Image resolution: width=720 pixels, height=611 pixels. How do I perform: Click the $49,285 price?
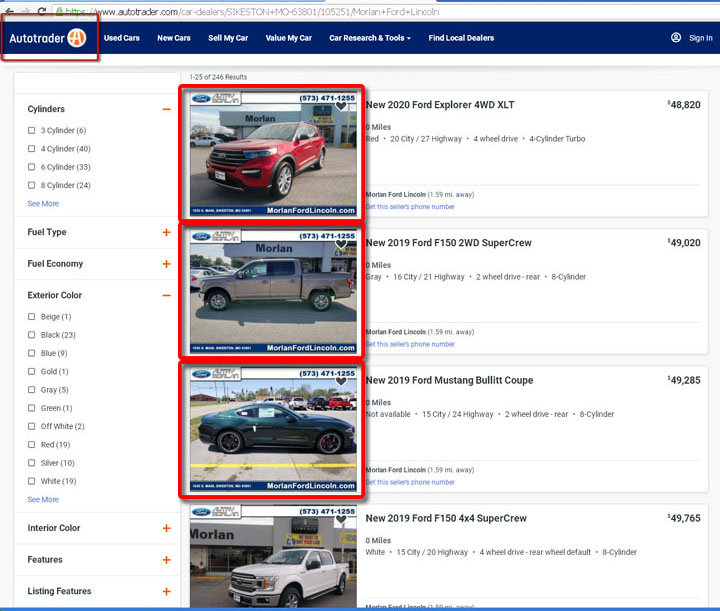tap(684, 380)
